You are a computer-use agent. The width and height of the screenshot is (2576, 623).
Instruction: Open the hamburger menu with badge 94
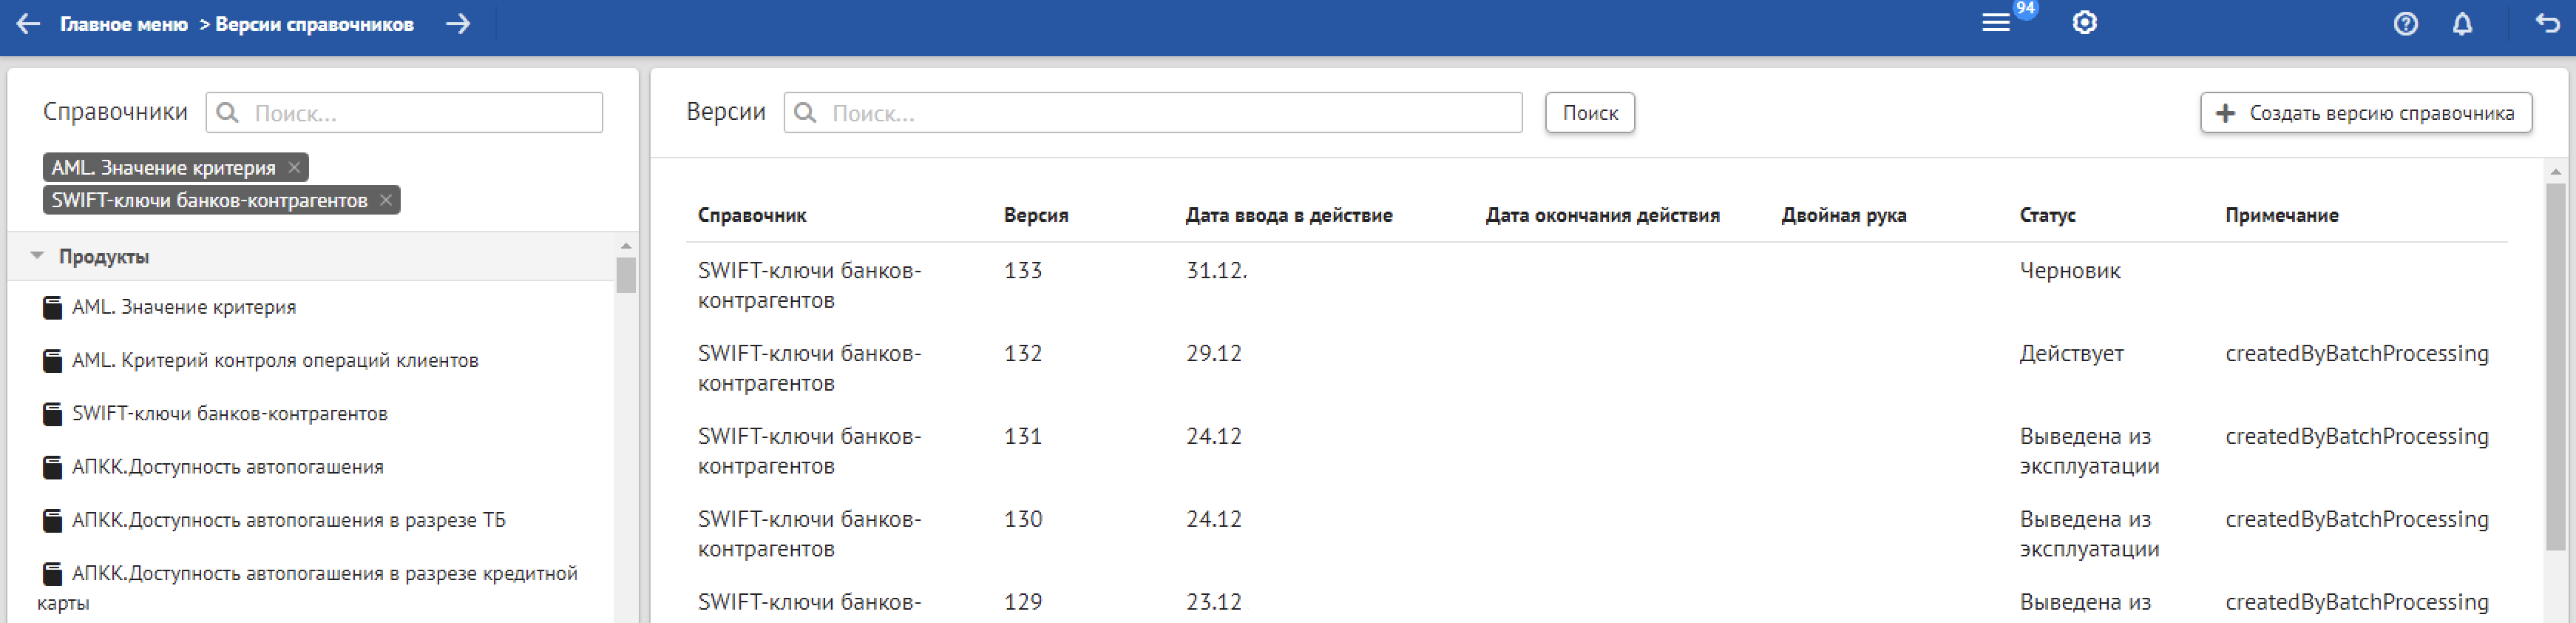point(1995,23)
